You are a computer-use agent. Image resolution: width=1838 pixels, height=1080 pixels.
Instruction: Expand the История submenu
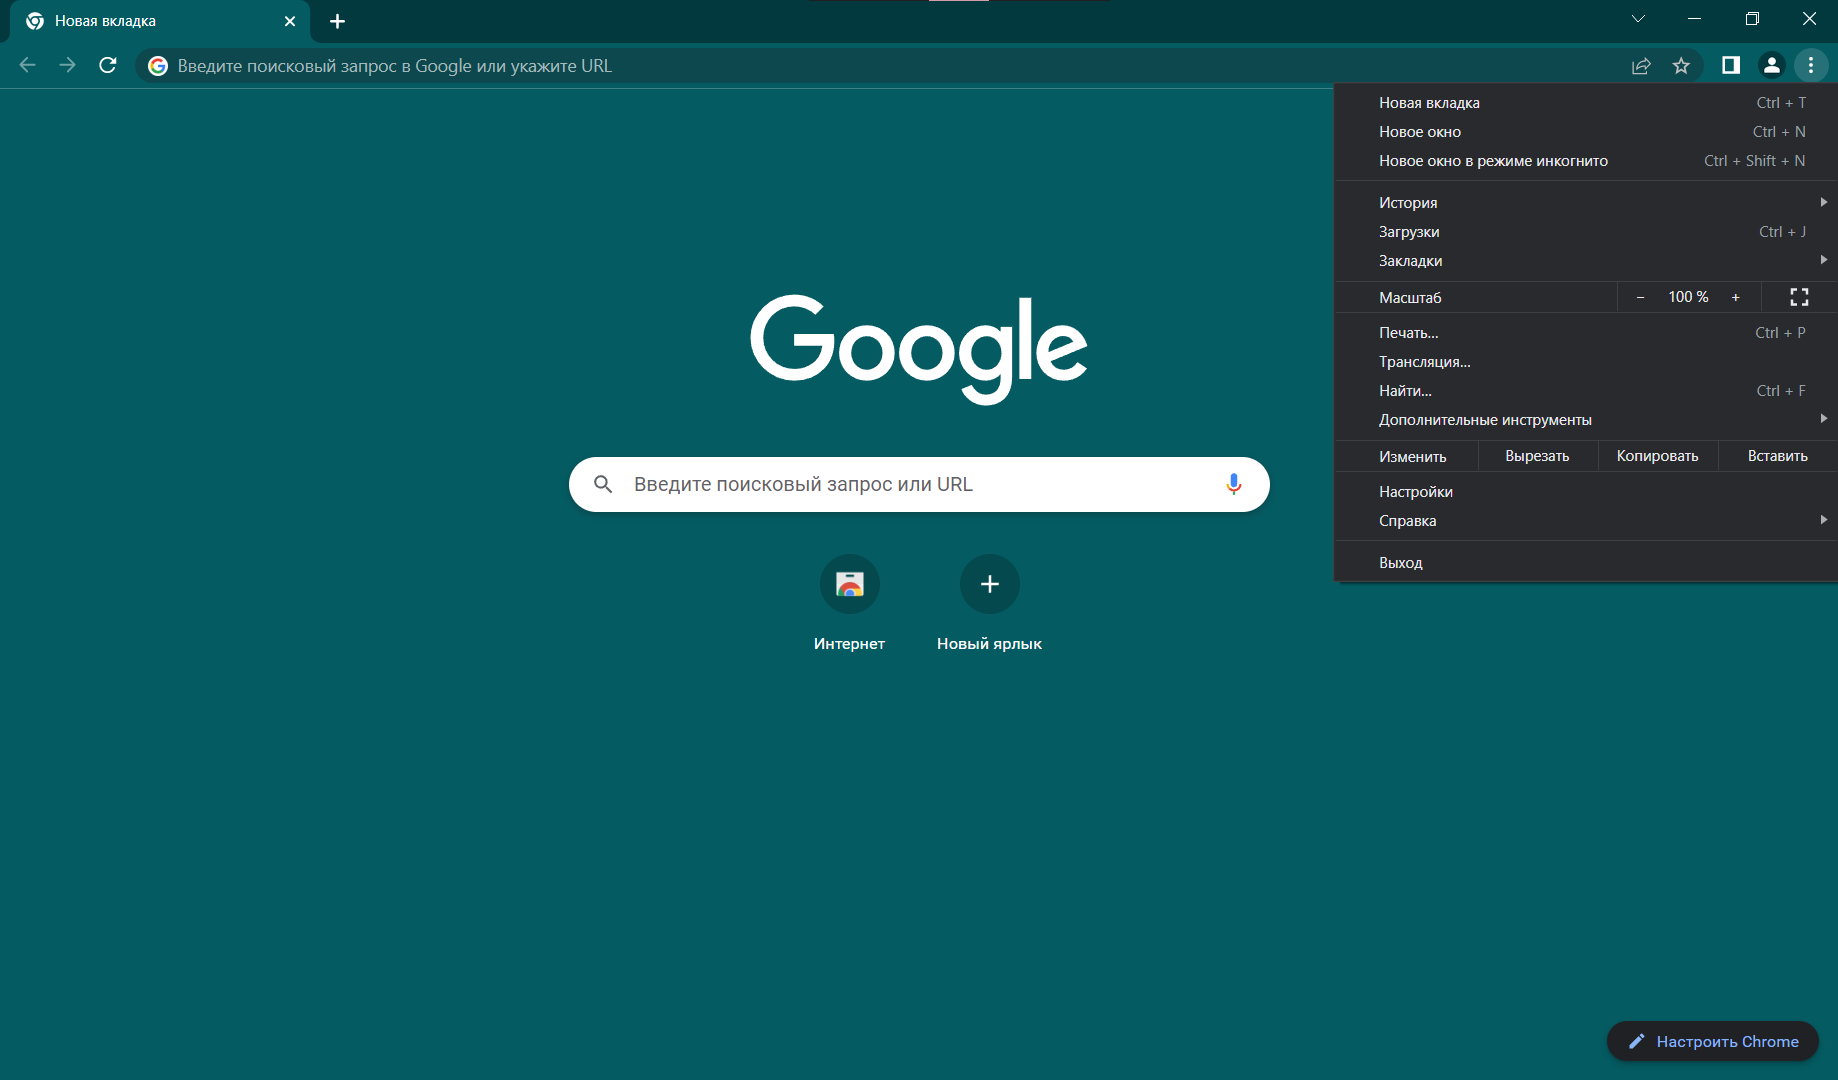pos(1586,203)
